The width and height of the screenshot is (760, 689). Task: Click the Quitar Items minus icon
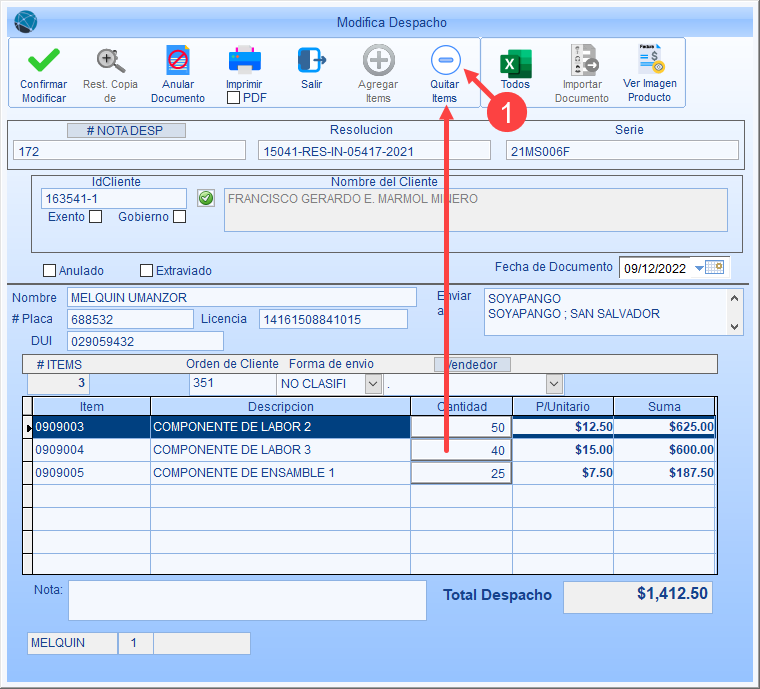(445, 61)
